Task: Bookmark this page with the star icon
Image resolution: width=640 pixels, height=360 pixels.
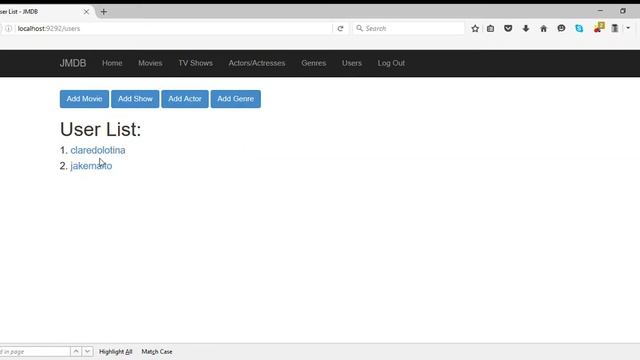Action: pos(475,29)
